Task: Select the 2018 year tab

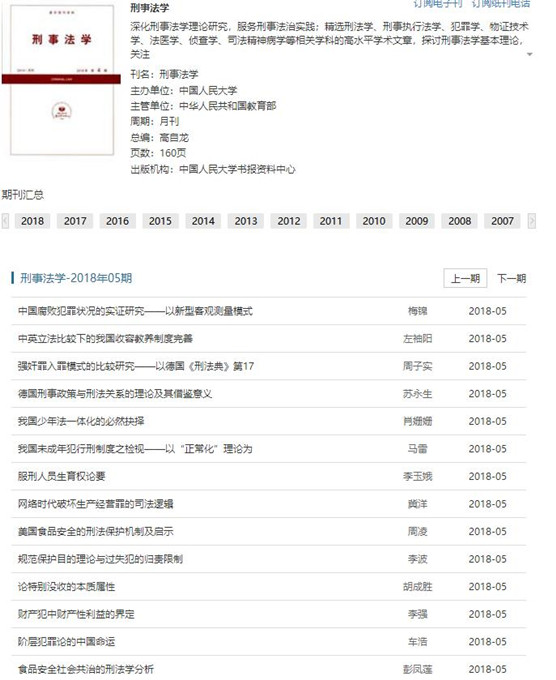Action: tap(33, 221)
